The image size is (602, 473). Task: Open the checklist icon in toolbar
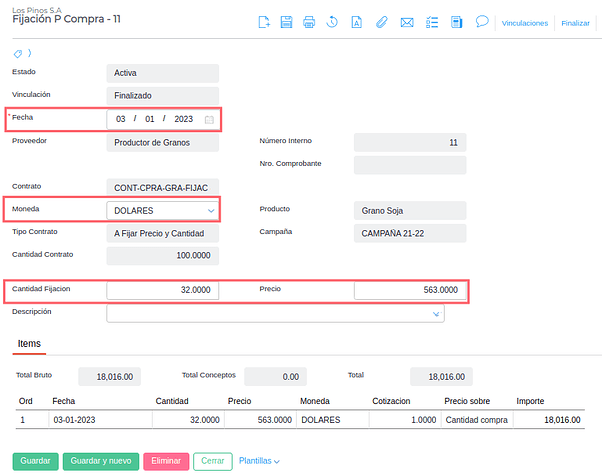(x=432, y=22)
